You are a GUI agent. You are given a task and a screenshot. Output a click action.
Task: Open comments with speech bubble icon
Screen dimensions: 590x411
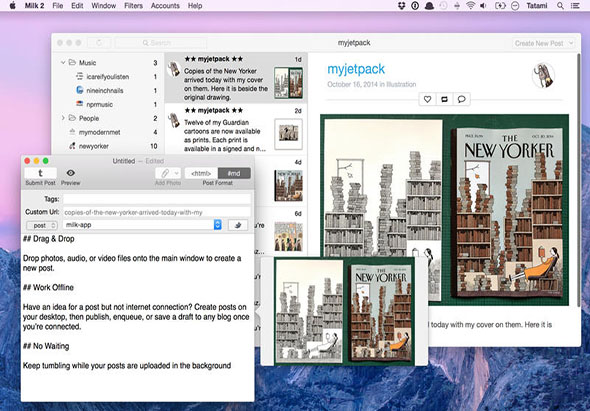point(461,99)
